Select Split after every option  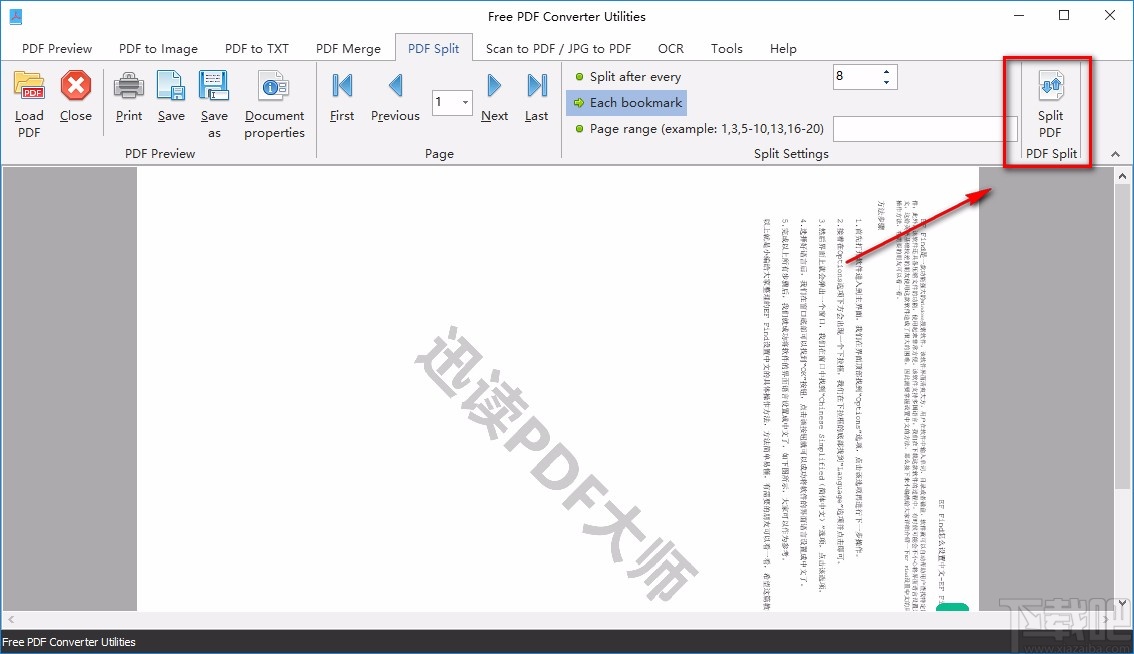628,77
